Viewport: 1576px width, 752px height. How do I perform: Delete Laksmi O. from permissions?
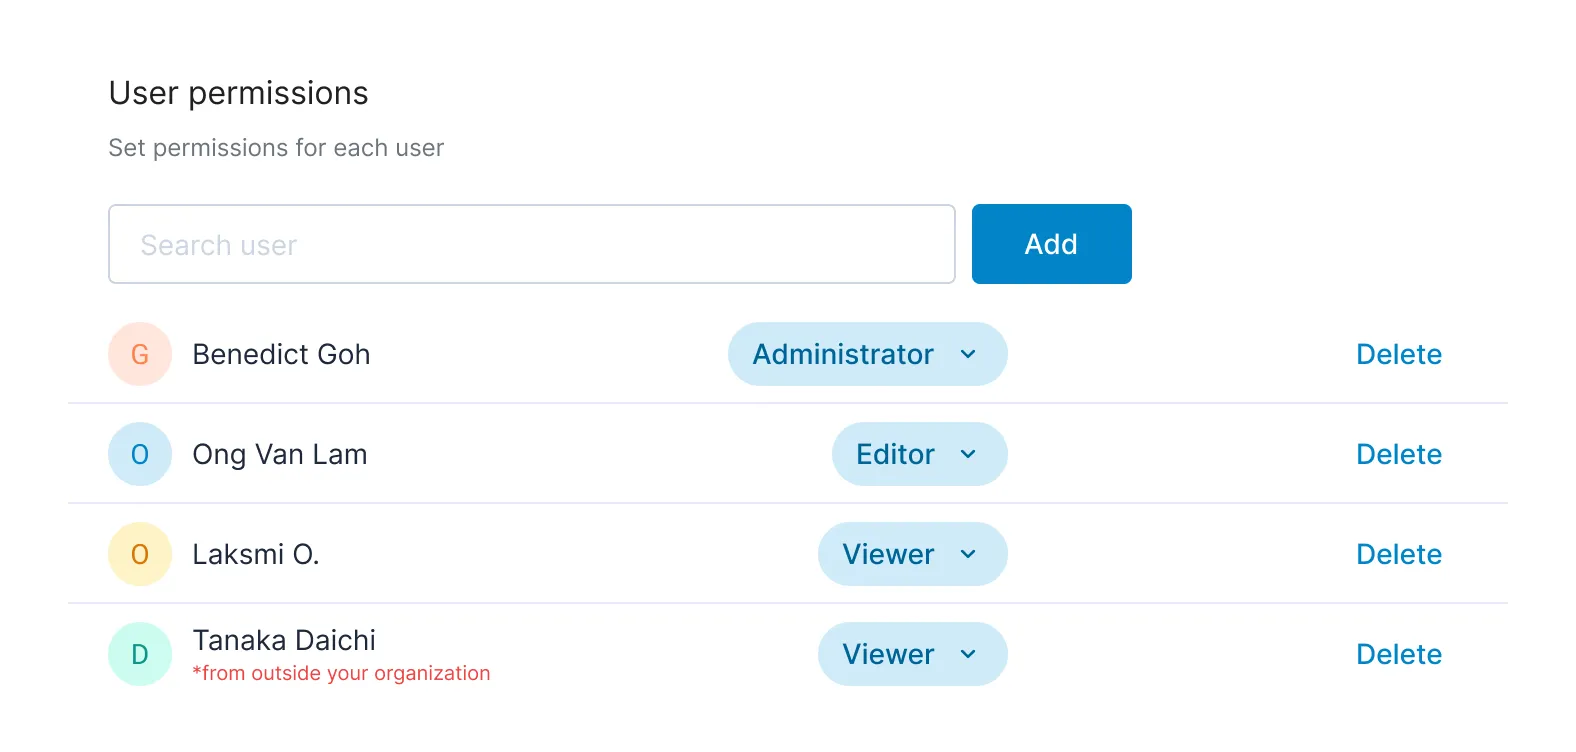coord(1398,554)
